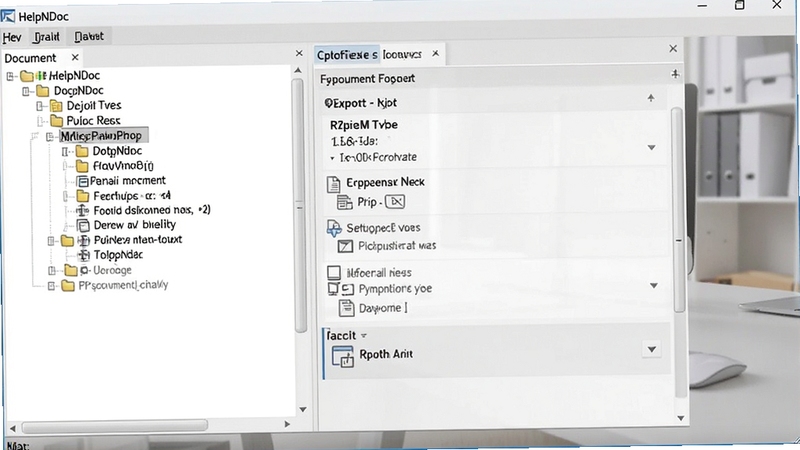Toggle the Iifoerail ness checkbox
800x450 pixels.
pyautogui.click(x=334, y=272)
